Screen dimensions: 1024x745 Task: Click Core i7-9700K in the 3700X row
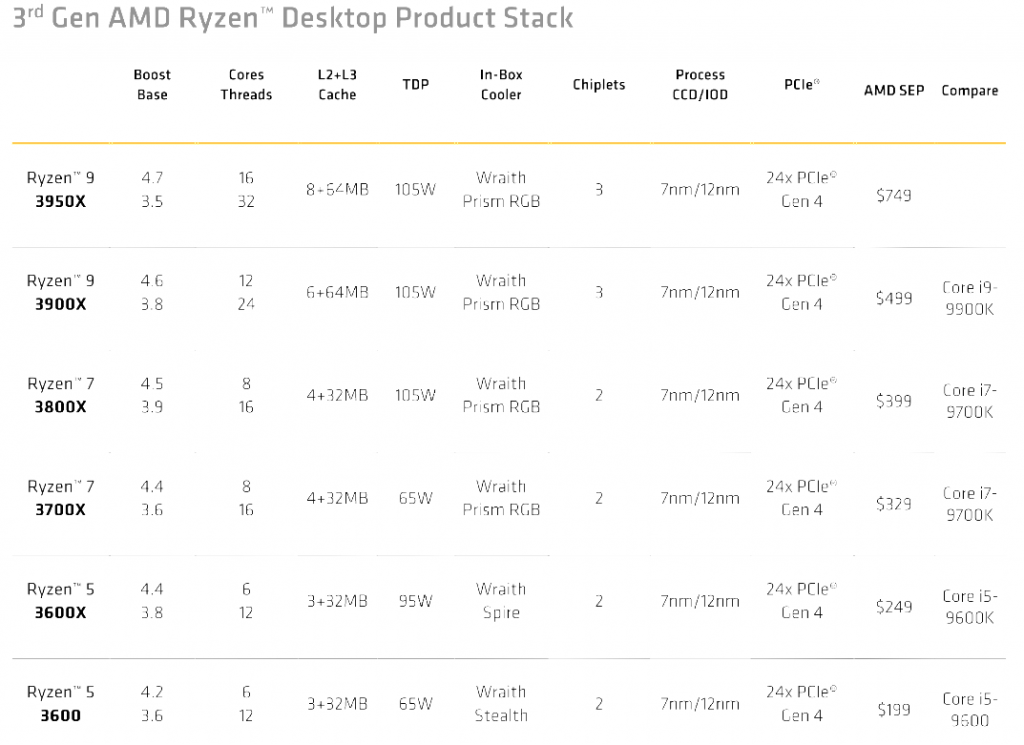tap(970, 504)
